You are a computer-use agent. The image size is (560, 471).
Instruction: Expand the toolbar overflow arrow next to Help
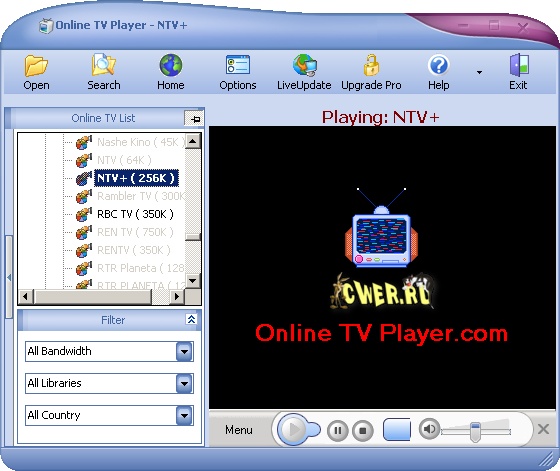tap(479, 72)
